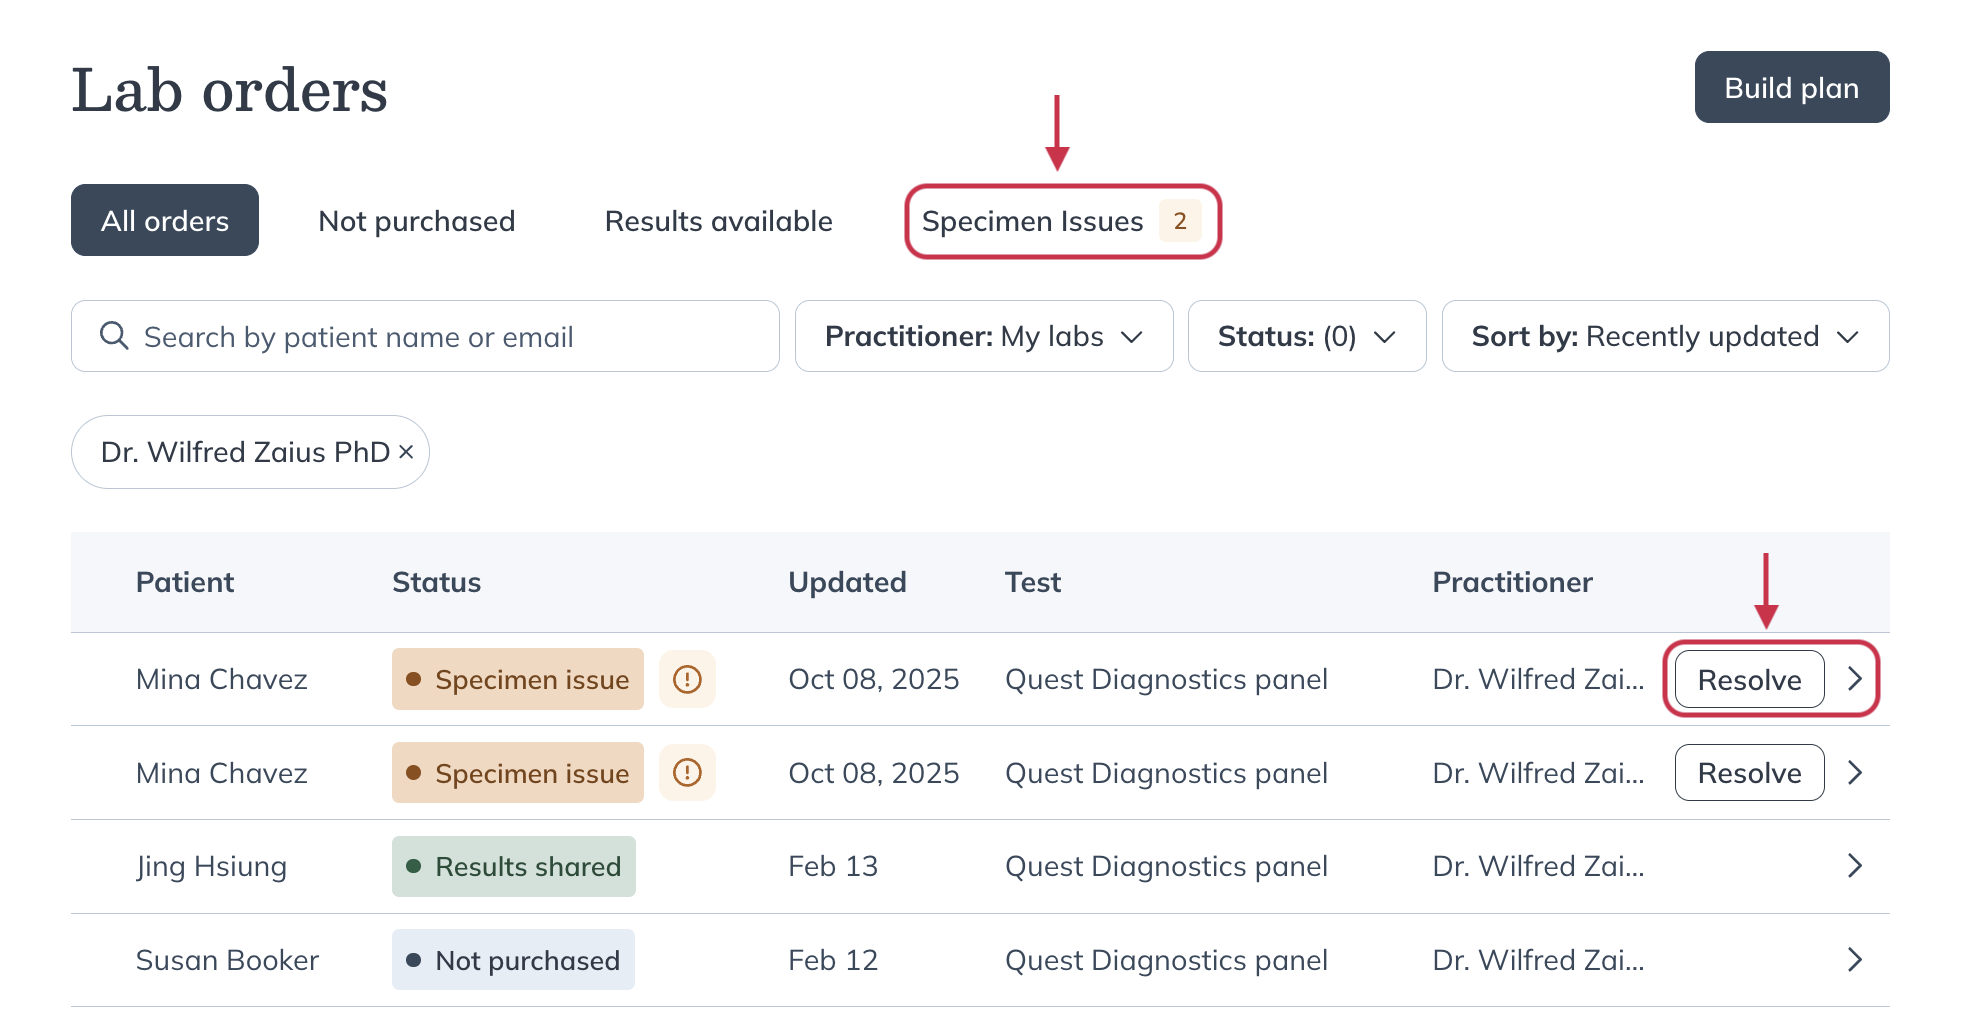The image size is (1972, 1014).
Task: Click the chevron arrow next to the first Resolve button
Action: coord(1855,679)
